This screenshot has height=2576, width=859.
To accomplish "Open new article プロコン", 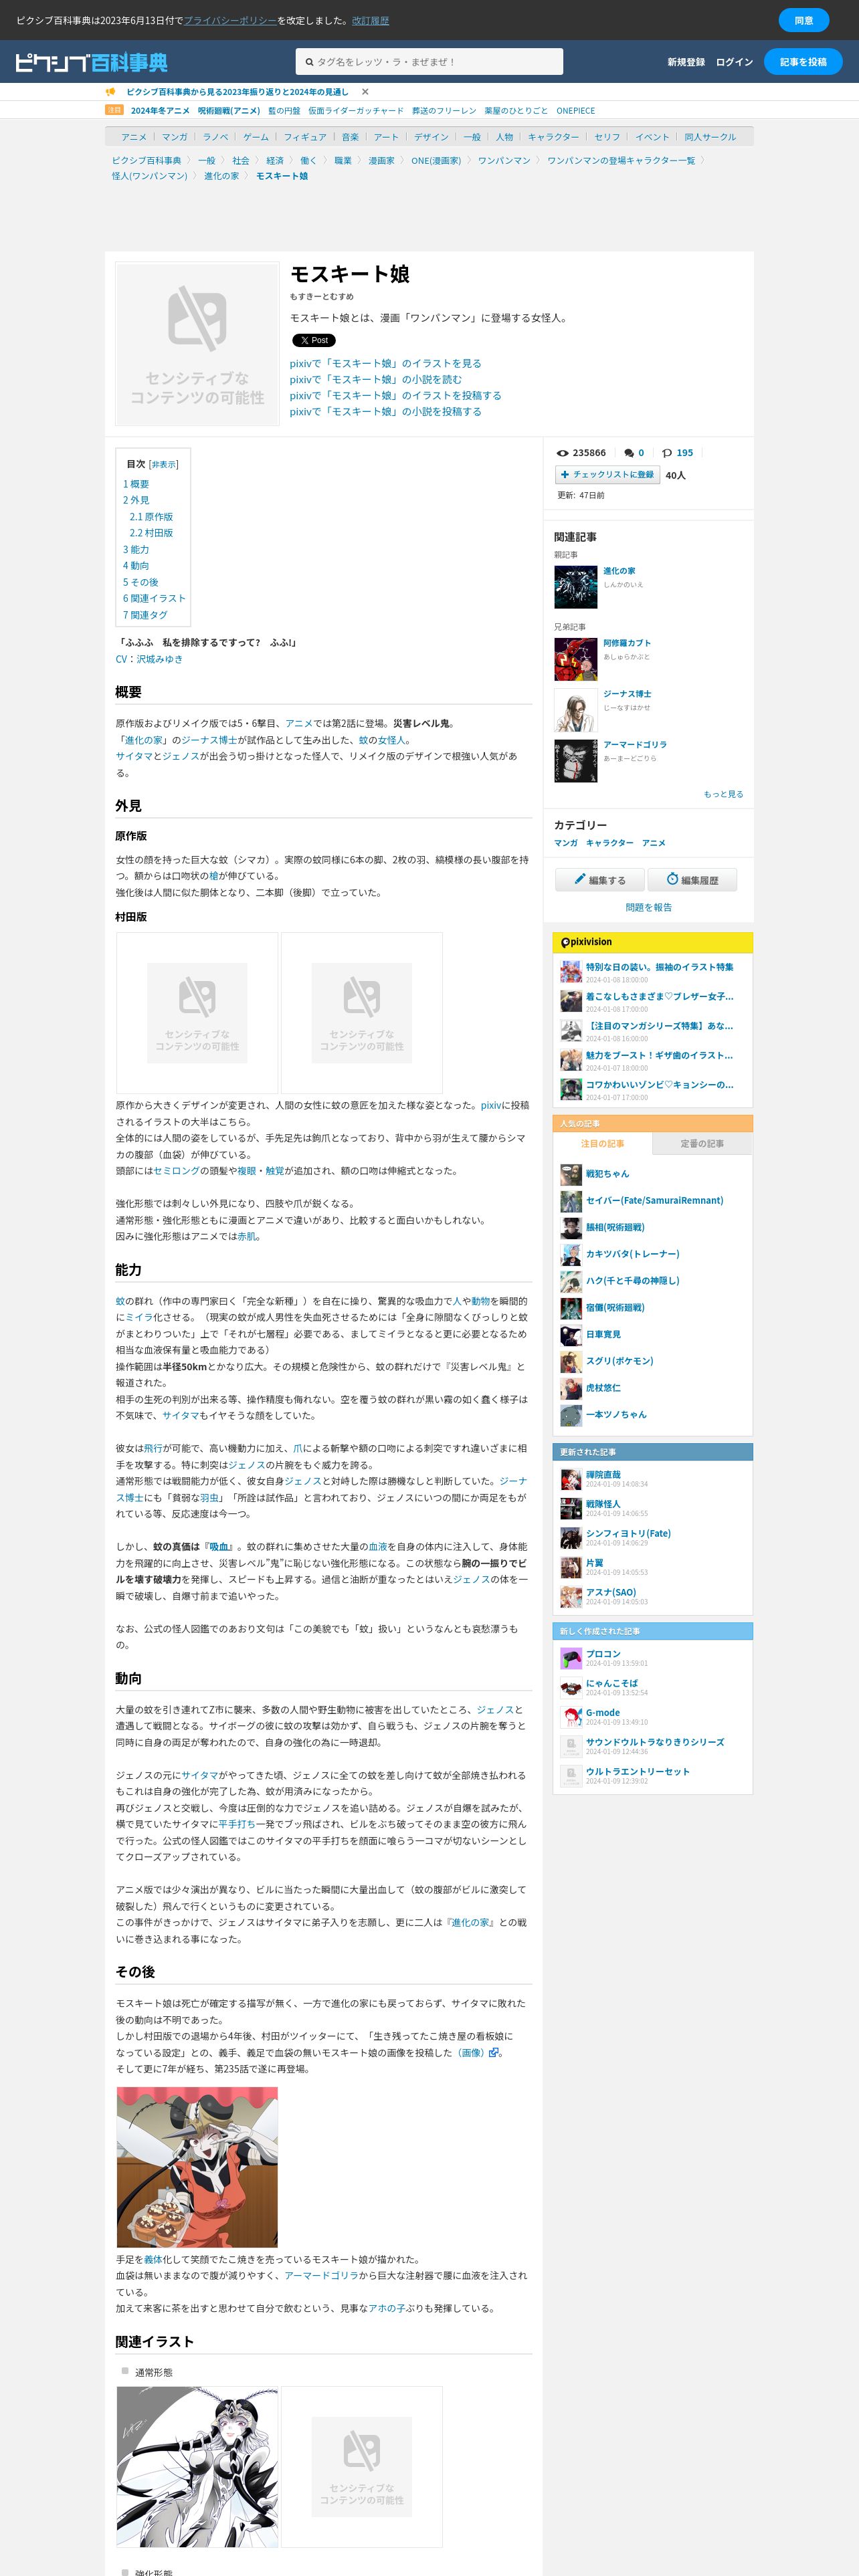I will coord(603,1654).
